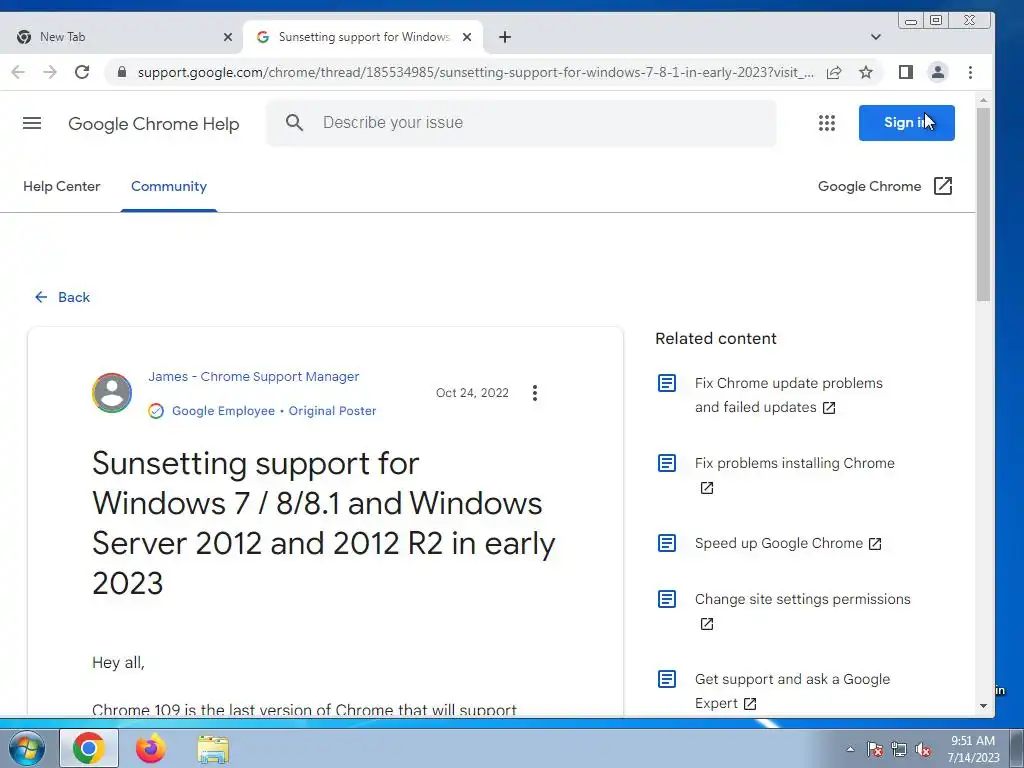Image resolution: width=1024 pixels, height=768 pixels.
Task: Click the Google Chrome Help title
Action: click(x=153, y=123)
